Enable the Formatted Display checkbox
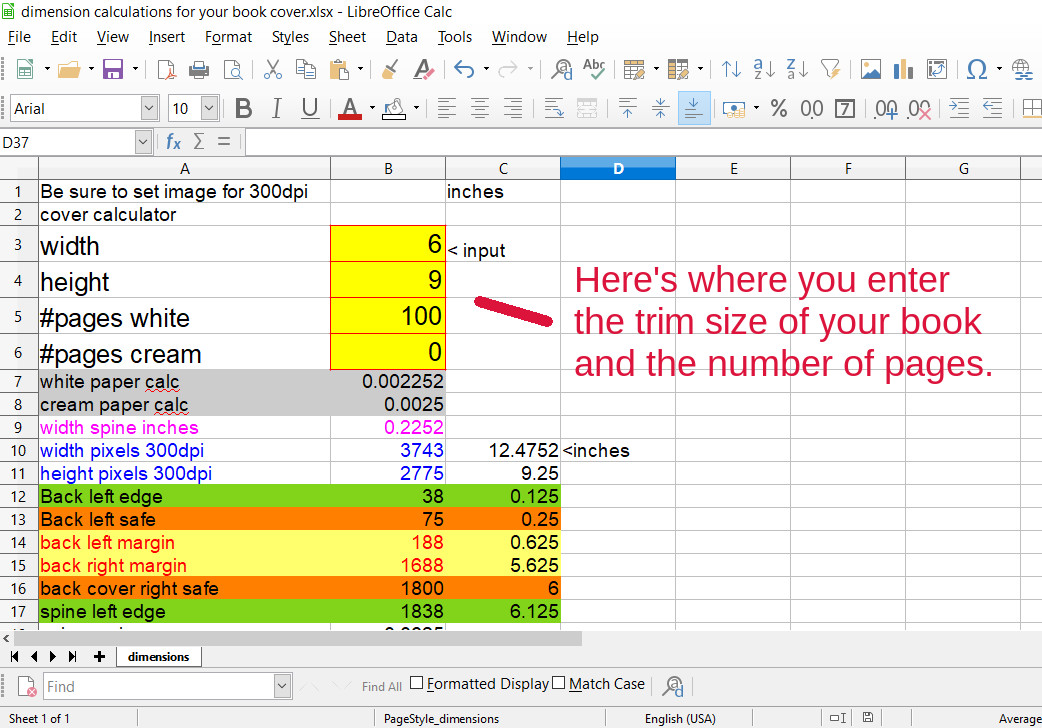The image size is (1042, 728). (x=417, y=684)
